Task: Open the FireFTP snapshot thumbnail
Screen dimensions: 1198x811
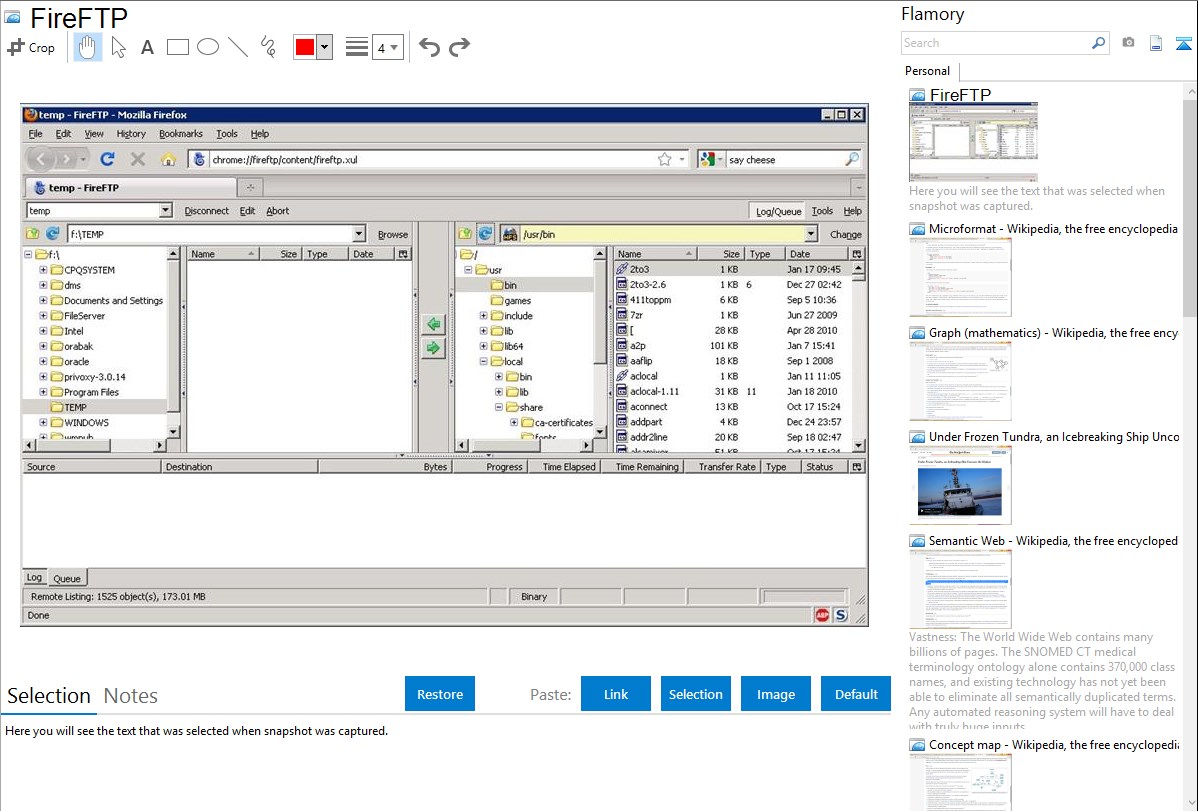Action: 973,142
